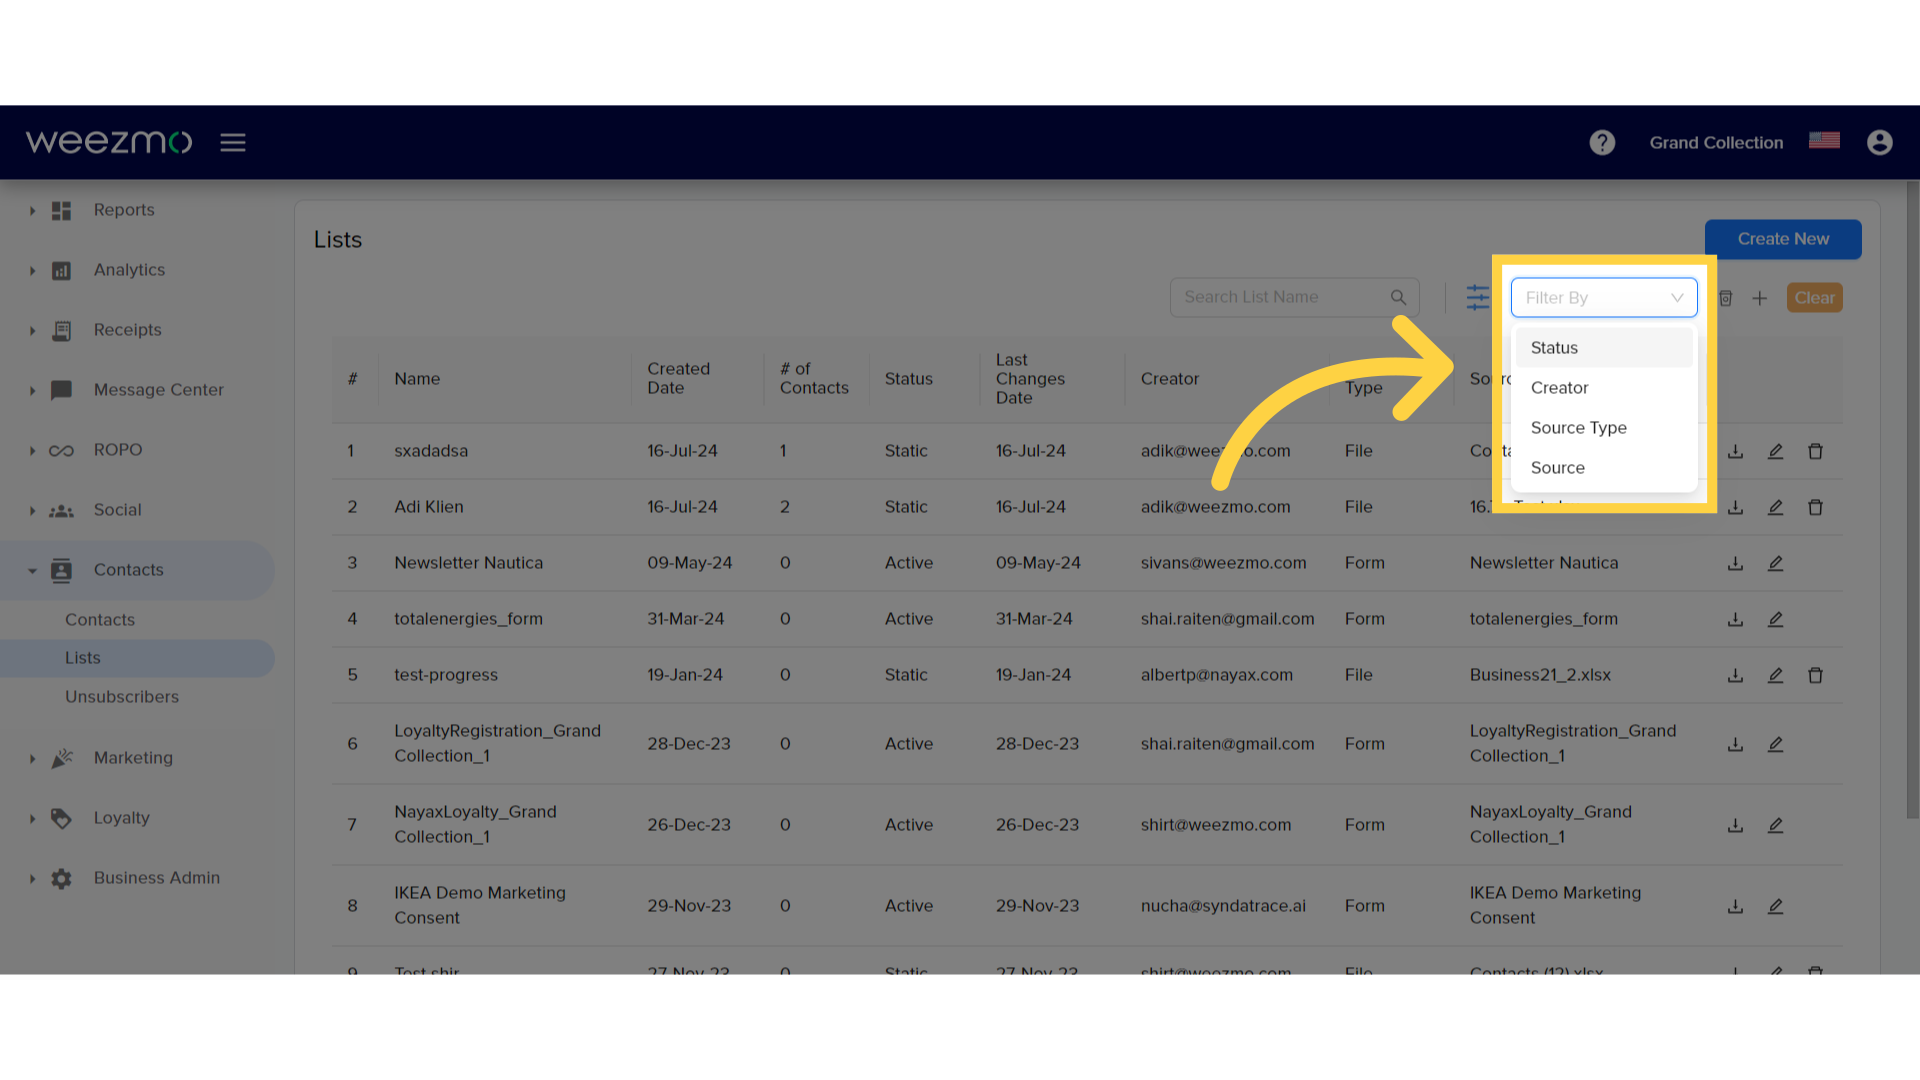1920x1080 pixels.
Task: Choose Source Type in the filter list
Action: 1603,428
